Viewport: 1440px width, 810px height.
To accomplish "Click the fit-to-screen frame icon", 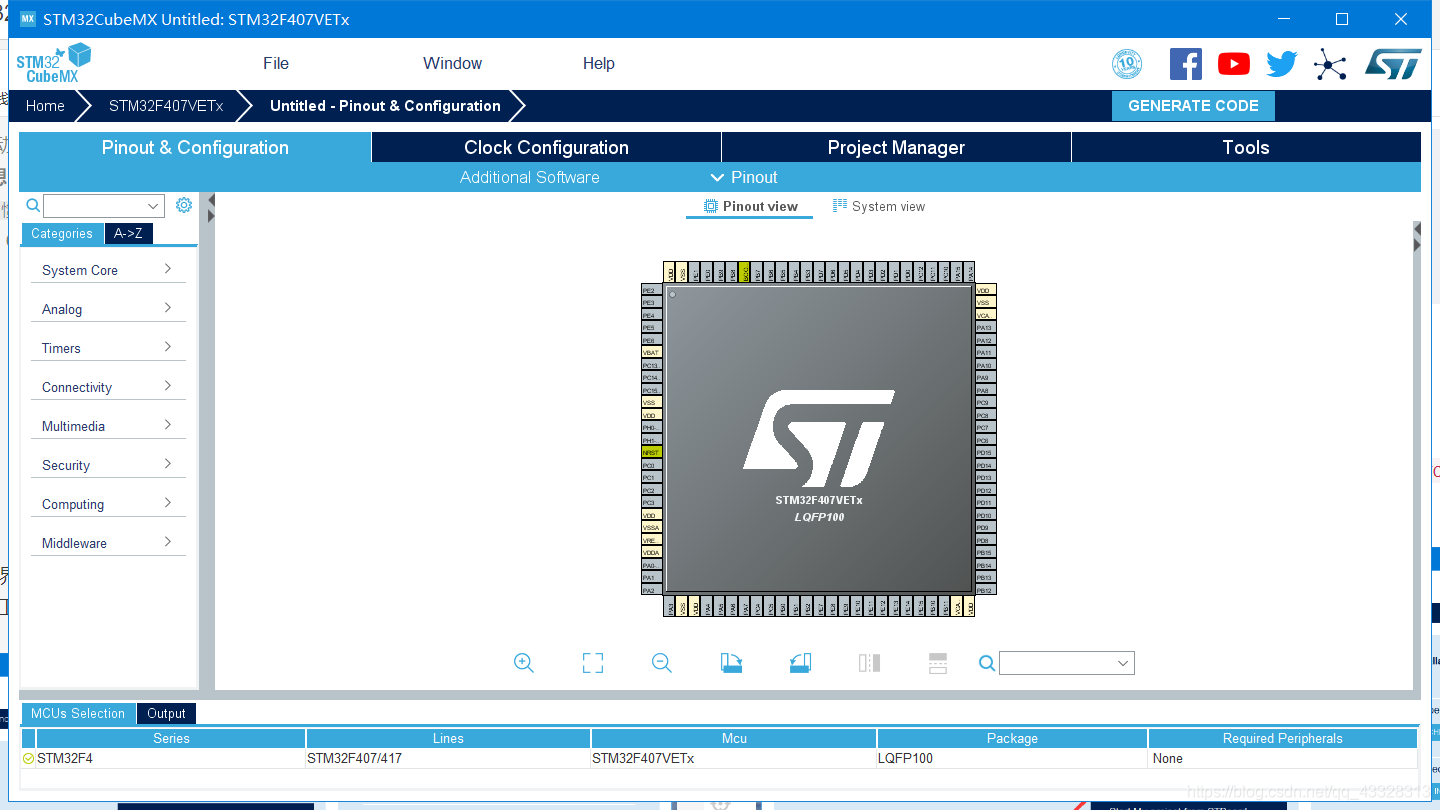I will tap(593, 663).
